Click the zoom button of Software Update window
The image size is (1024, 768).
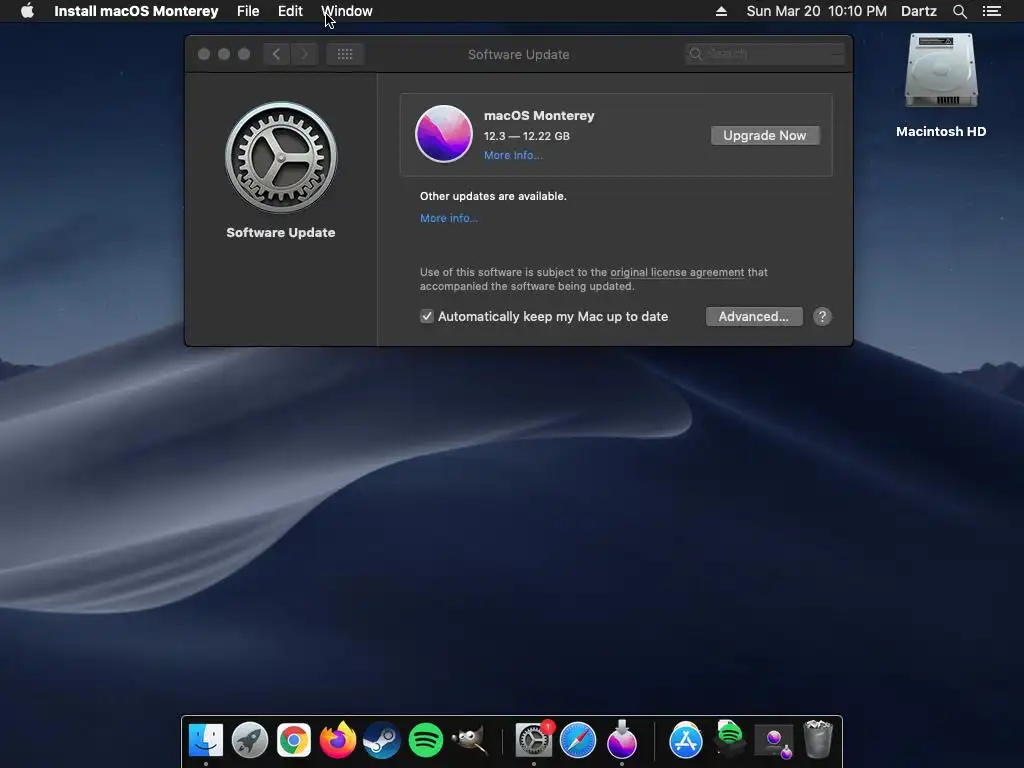click(244, 54)
